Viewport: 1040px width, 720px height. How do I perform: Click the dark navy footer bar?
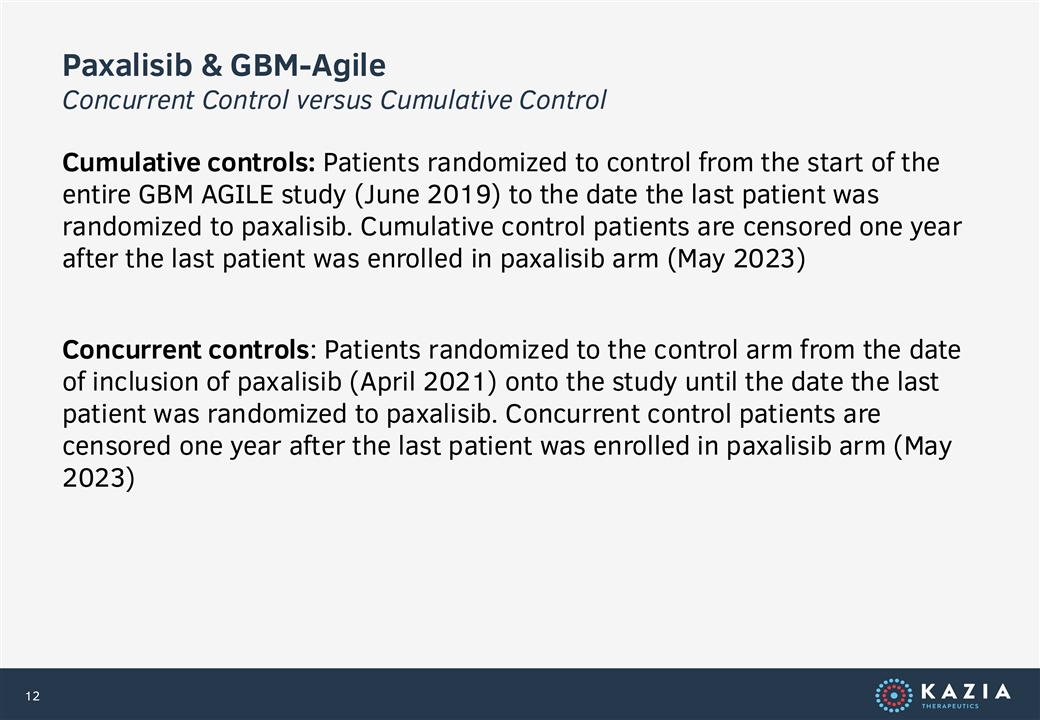point(520,694)
